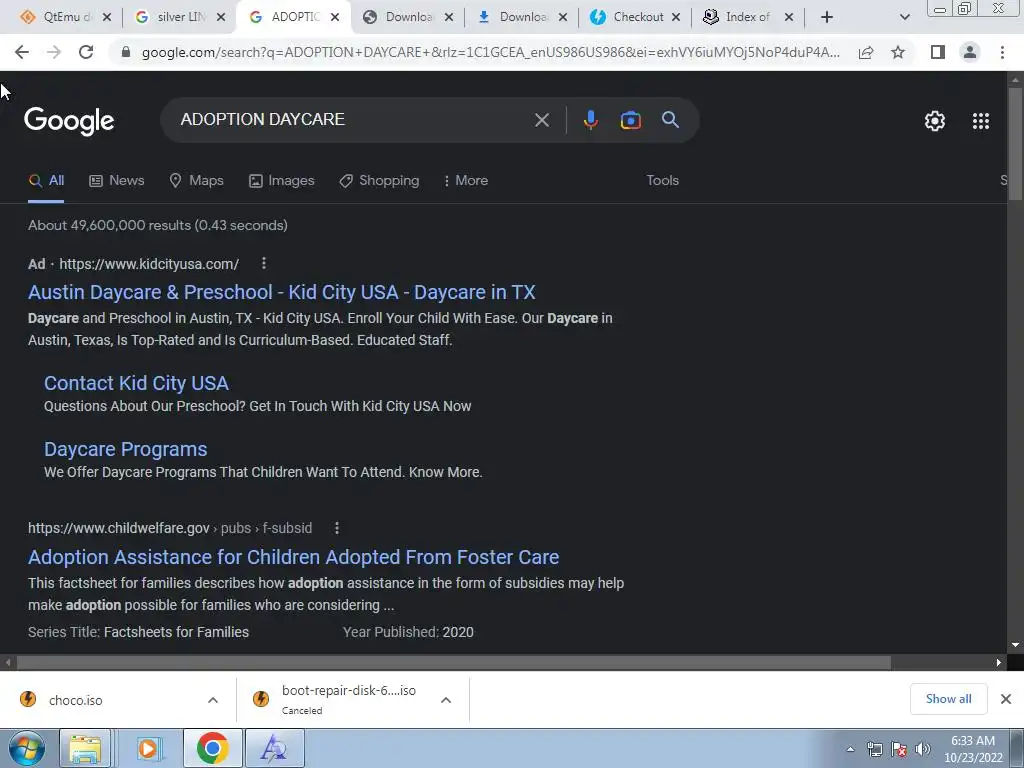The height and width of the screenshot is (768, 1024).
Task: Open the taskbar clock showing 6:33 AM
Action: [972, 749]
